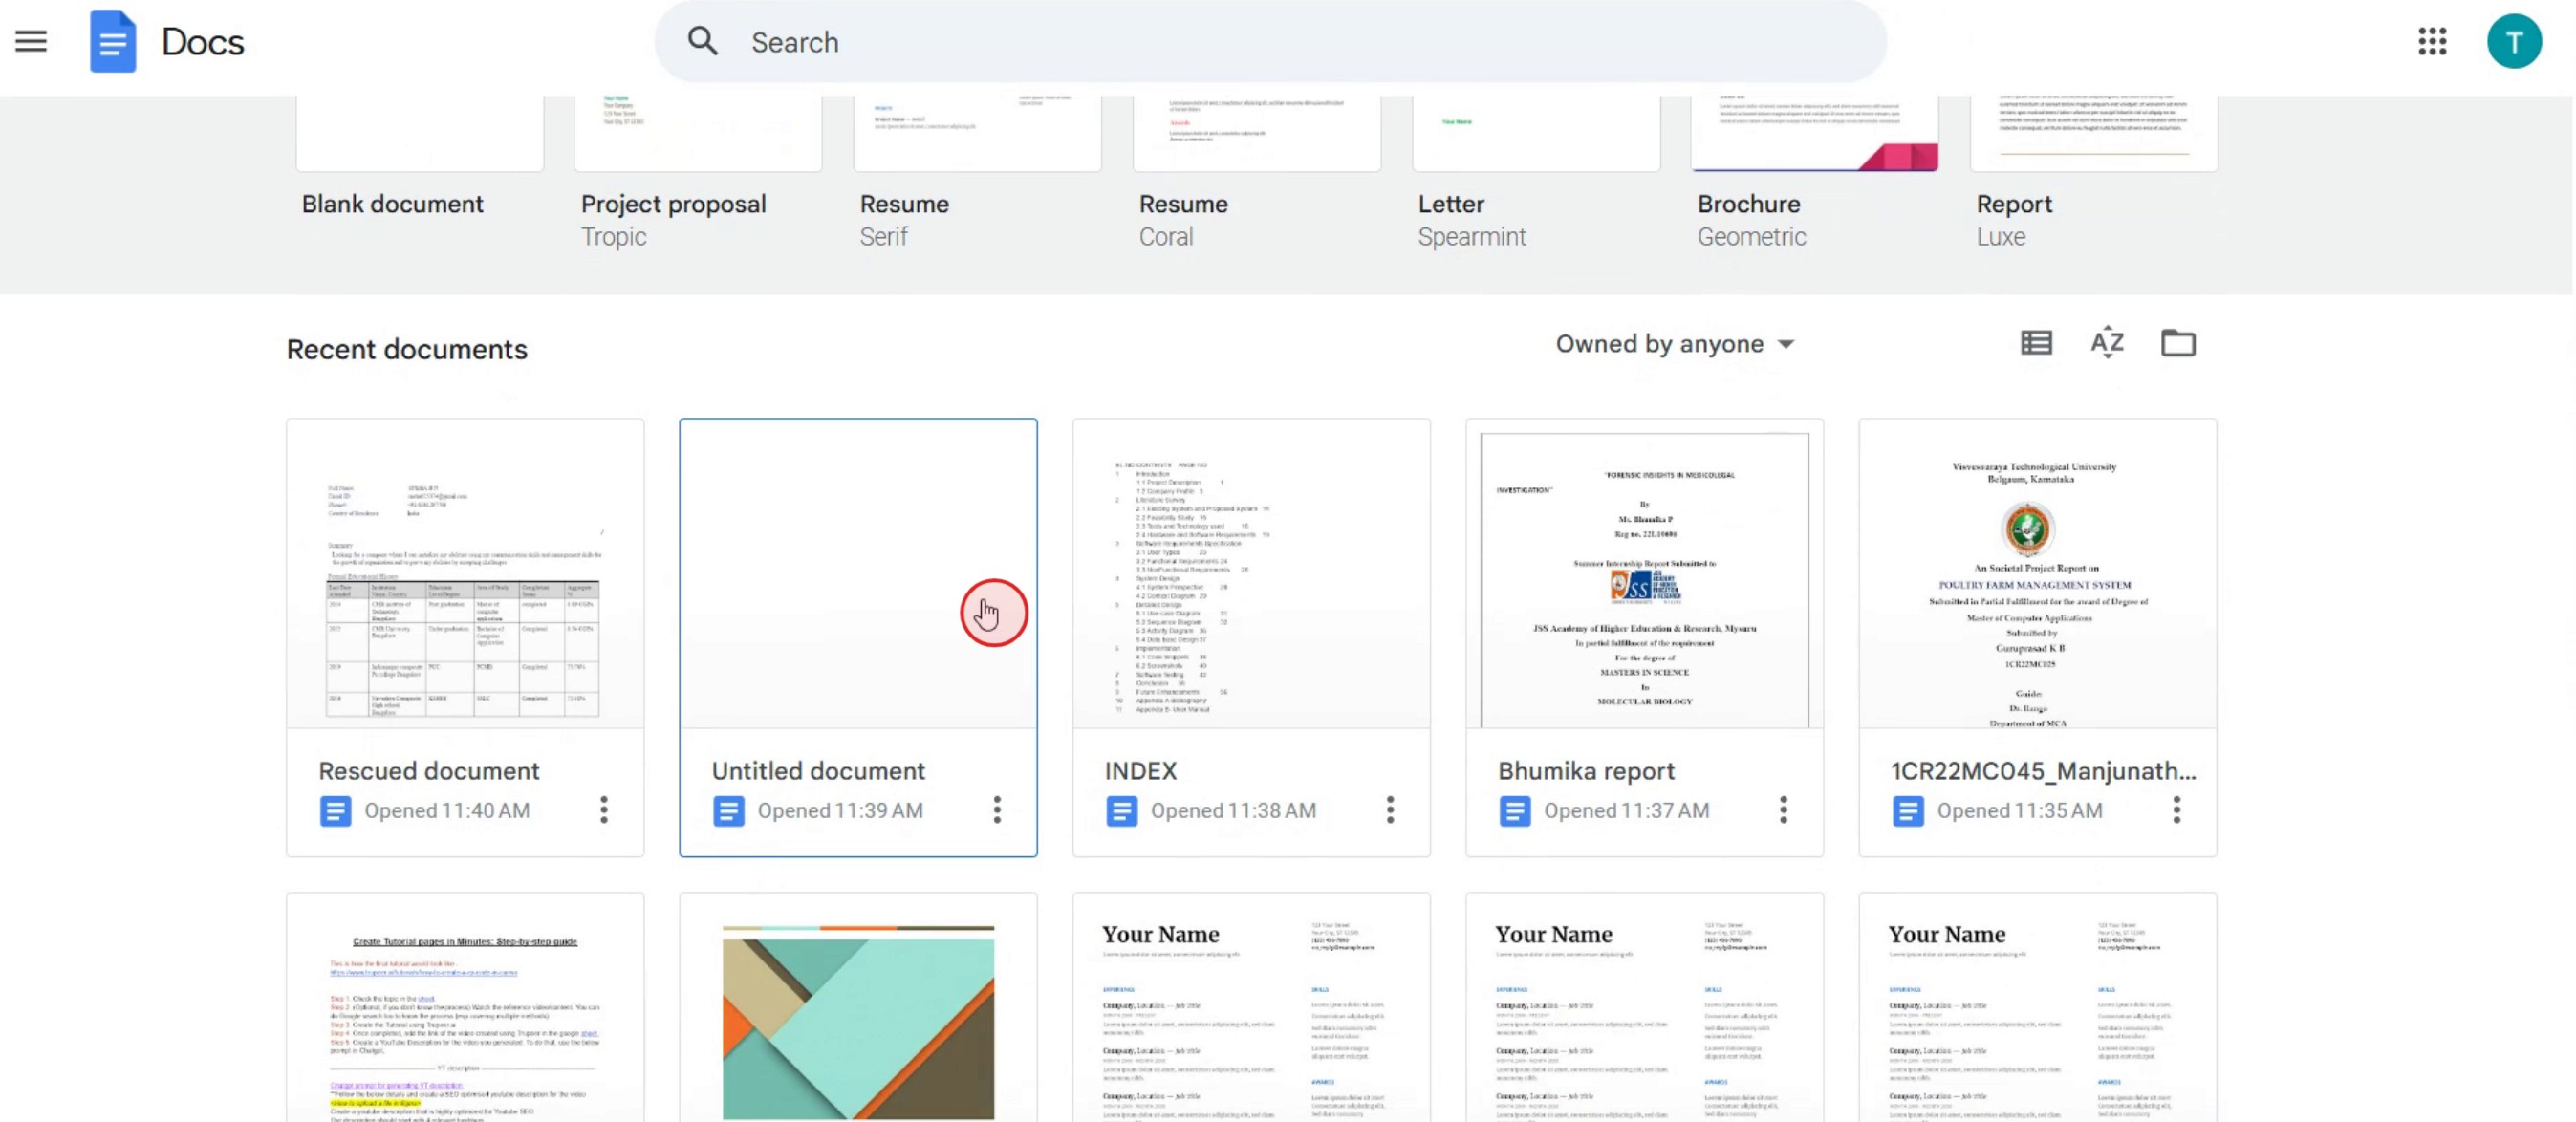This screenshot has width=2576, height=1122.
Task: Open the main hamburger menu
Action: tap(31, 41)
